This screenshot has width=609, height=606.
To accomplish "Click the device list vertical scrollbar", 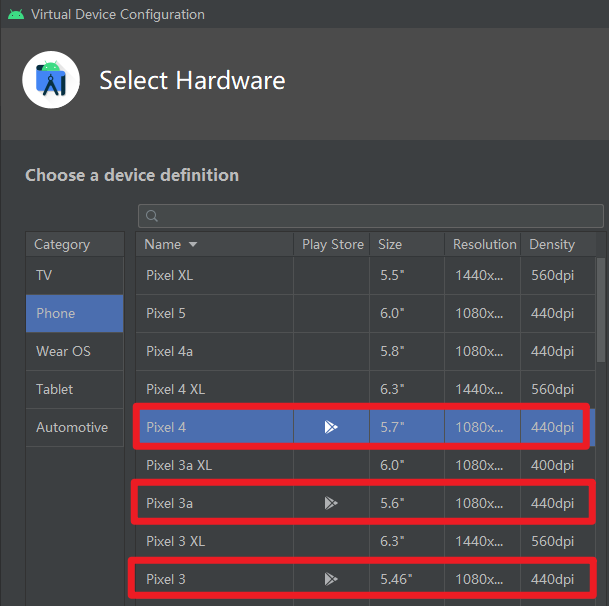I will 601,310.
